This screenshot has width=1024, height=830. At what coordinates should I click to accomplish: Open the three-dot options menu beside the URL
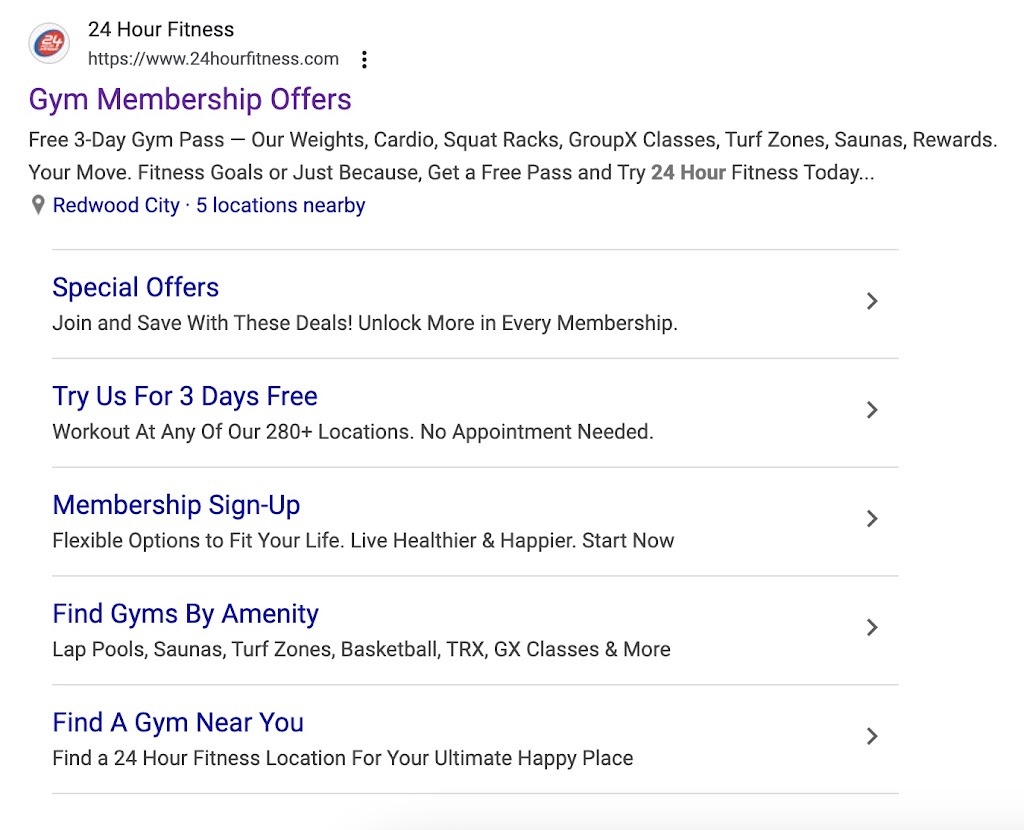coord(364,60)
